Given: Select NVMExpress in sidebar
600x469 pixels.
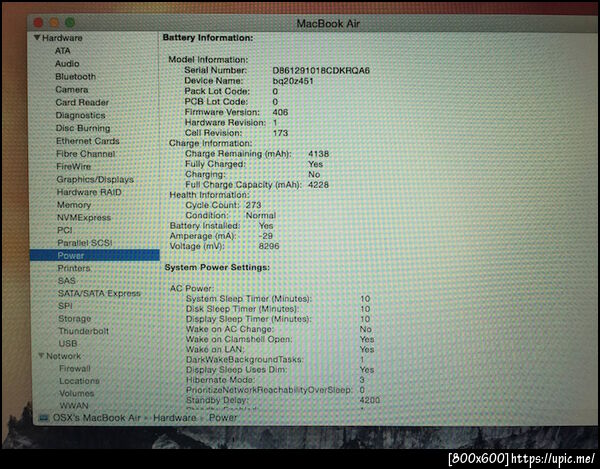Looking at the screenshot, I should [x=84, y=217].
